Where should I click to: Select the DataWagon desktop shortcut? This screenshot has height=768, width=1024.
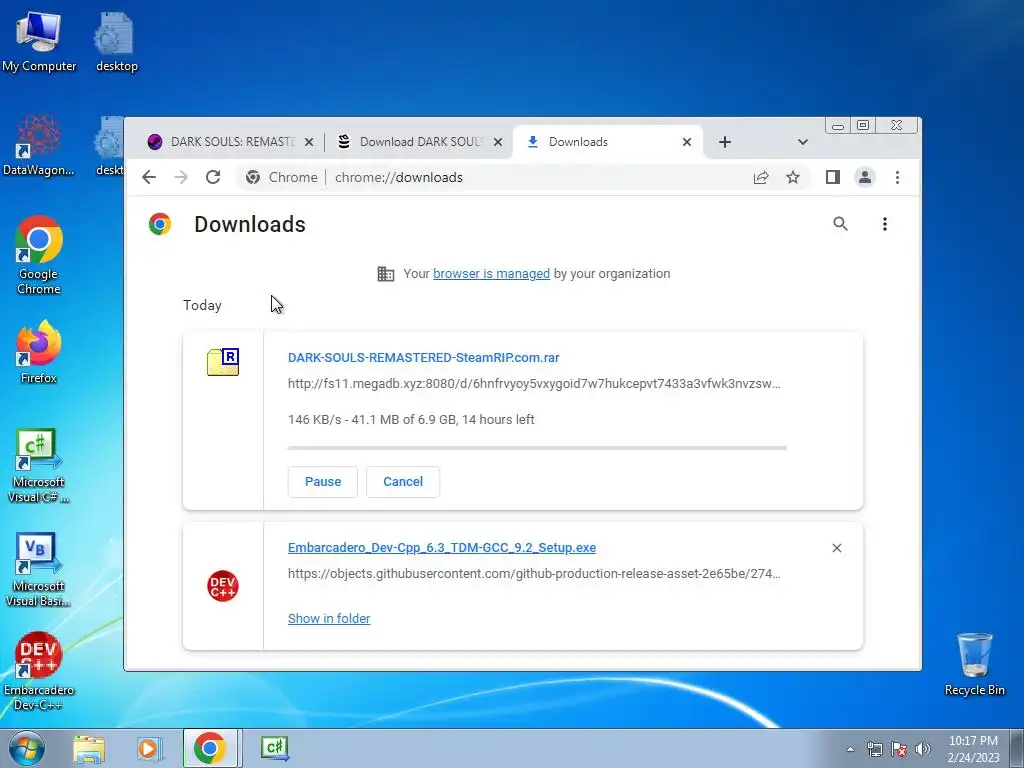point(39,145)
